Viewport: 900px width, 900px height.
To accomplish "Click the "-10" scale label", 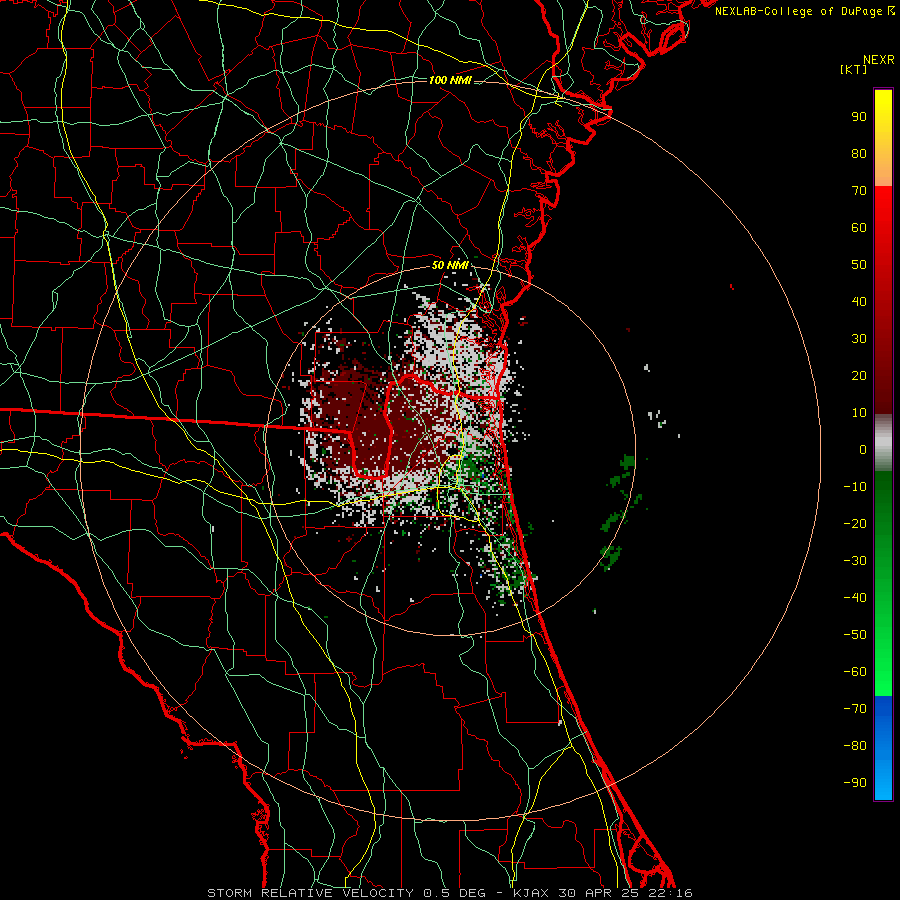I will [855, 487].
